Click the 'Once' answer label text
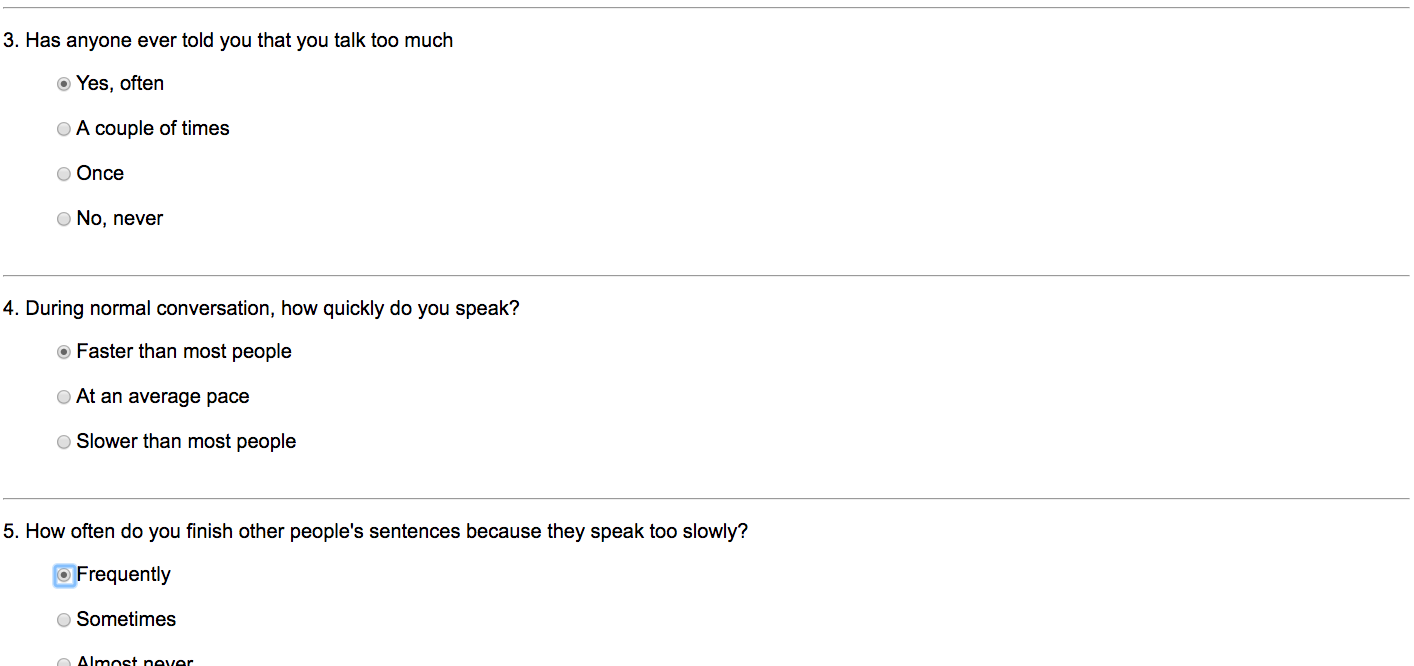The image size is (1414, 666). tap(100, 174)
